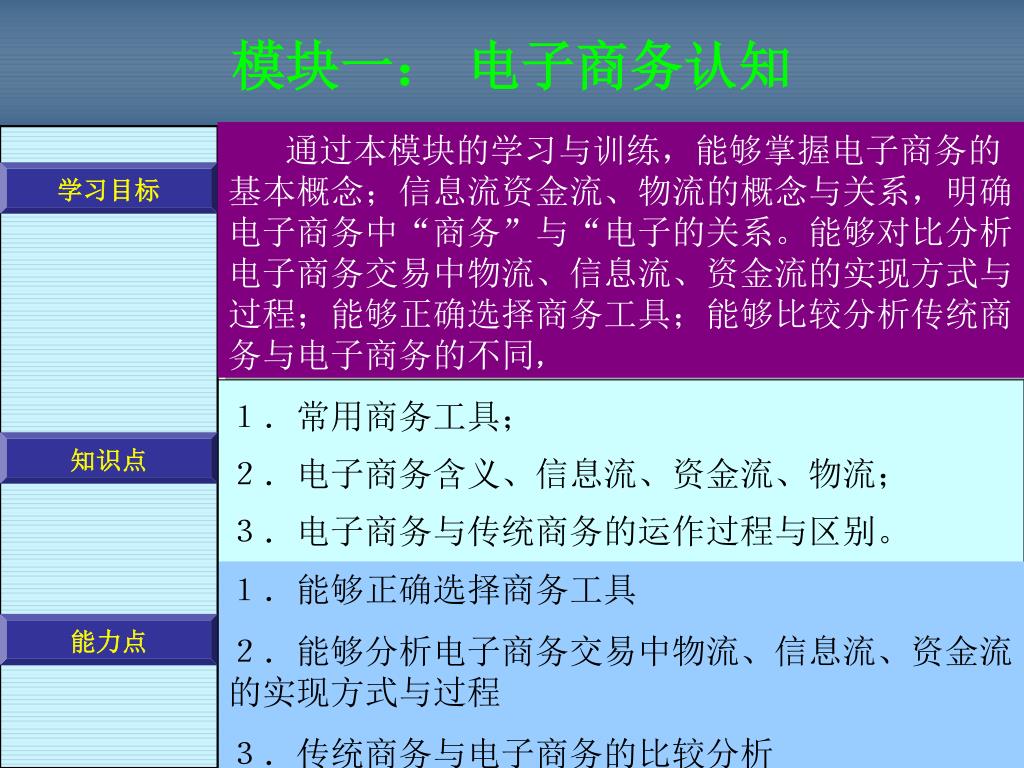This screenshot has height=768, width=1024.
Task: Click the line beginning 电子商务中“商务”与
Action: coord(620,232)
